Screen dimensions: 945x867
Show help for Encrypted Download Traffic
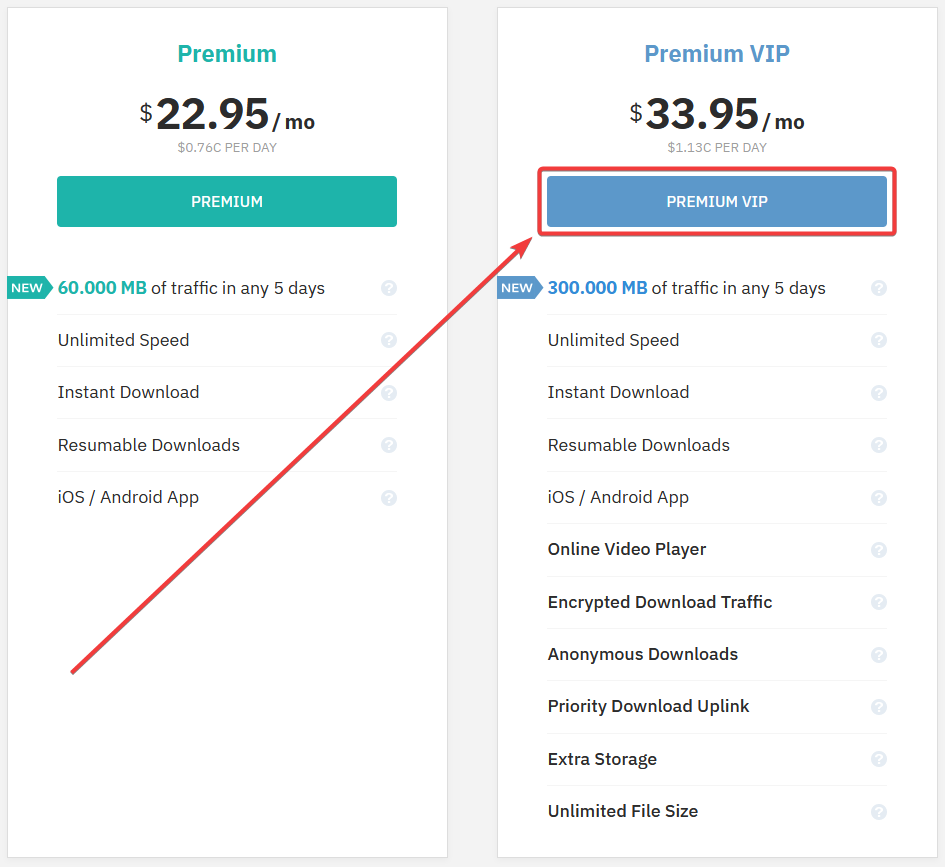pos(879,602)
